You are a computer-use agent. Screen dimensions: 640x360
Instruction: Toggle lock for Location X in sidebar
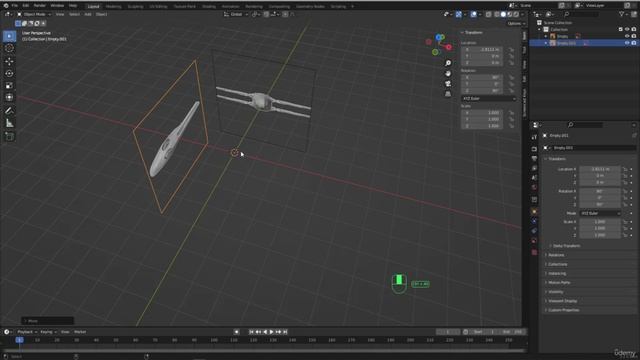pyautogui.click(x=511, y=49)
